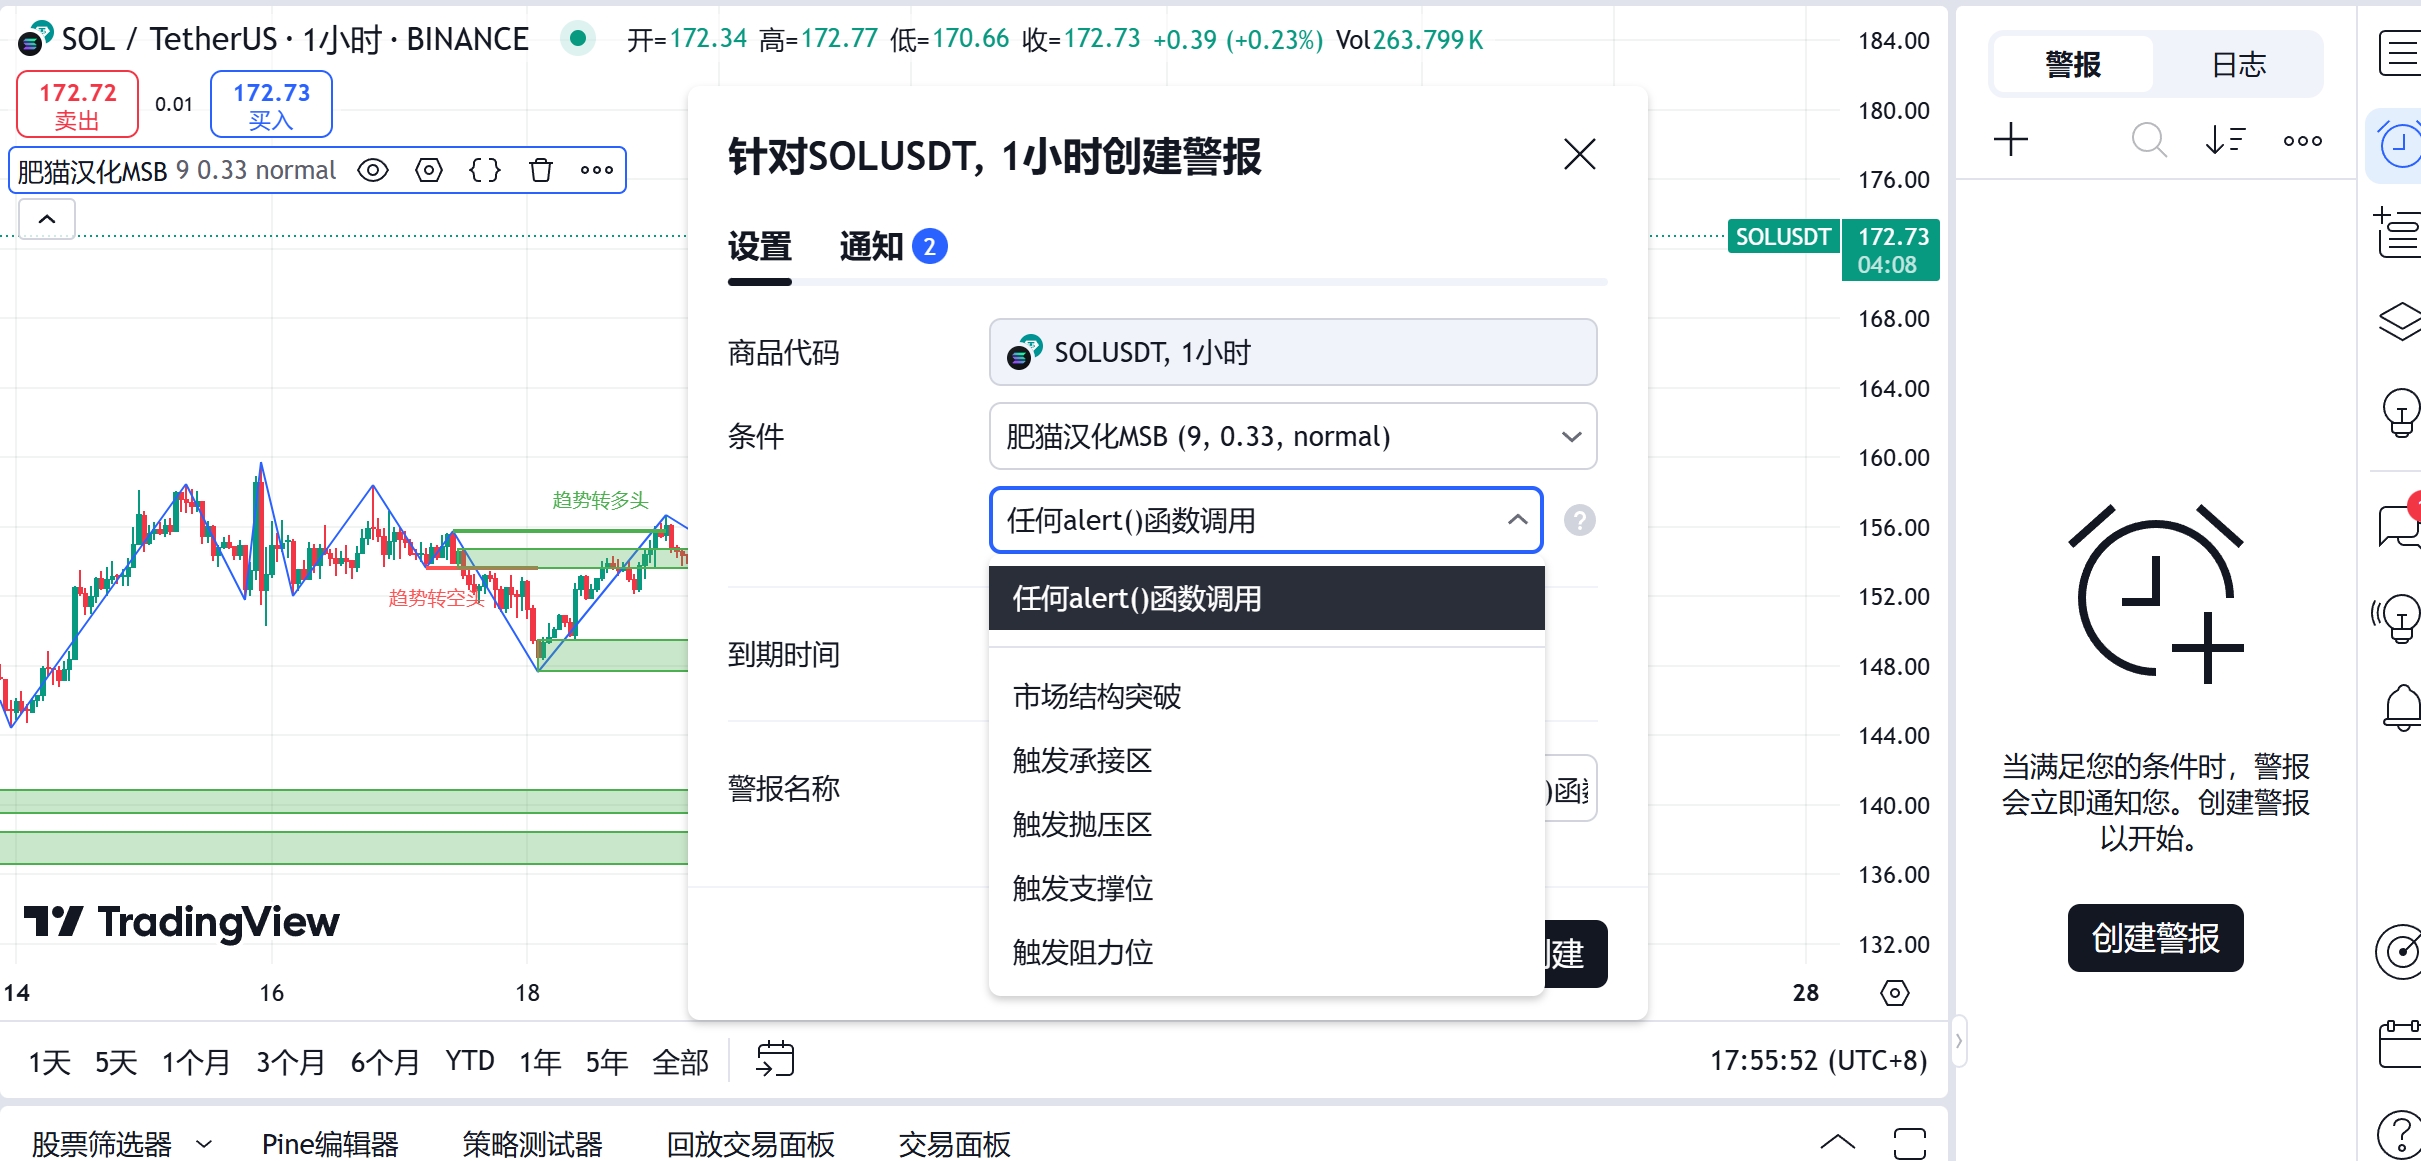
Task: Open settings for 肥猫汉化MSB indicator
Action: 429,170
